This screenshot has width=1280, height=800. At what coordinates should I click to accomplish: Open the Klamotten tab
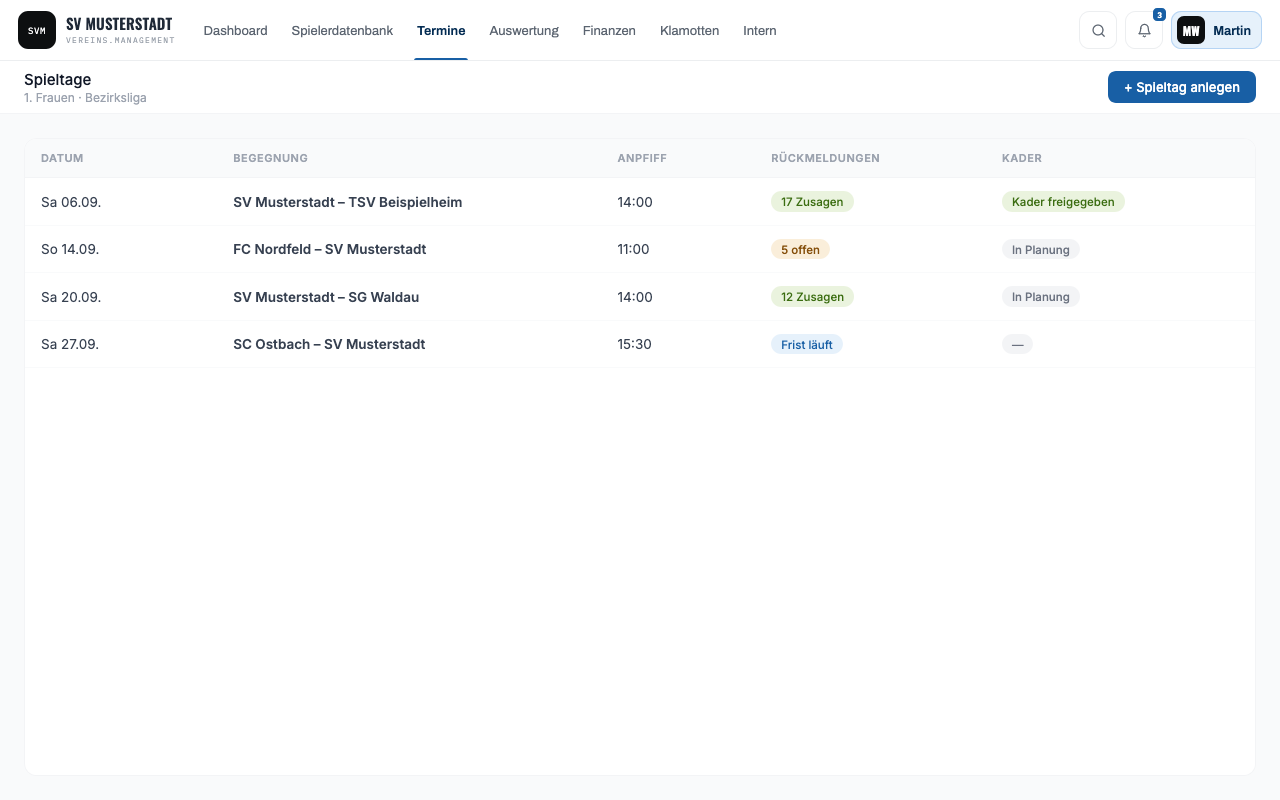point(689,30)
